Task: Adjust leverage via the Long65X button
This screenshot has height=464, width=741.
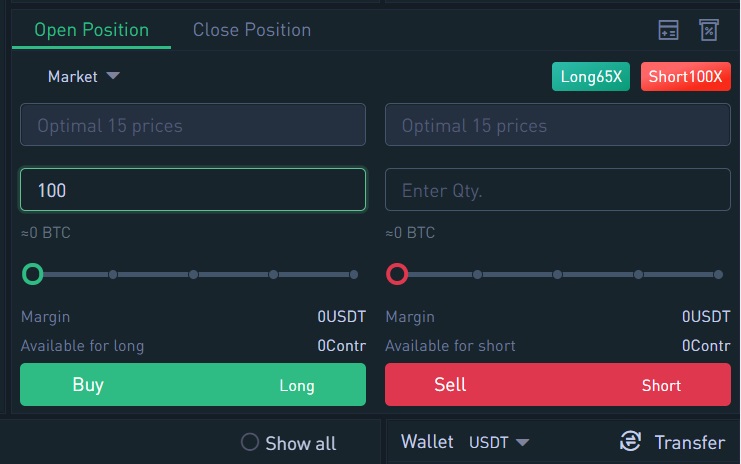Action: pos(591,77)
